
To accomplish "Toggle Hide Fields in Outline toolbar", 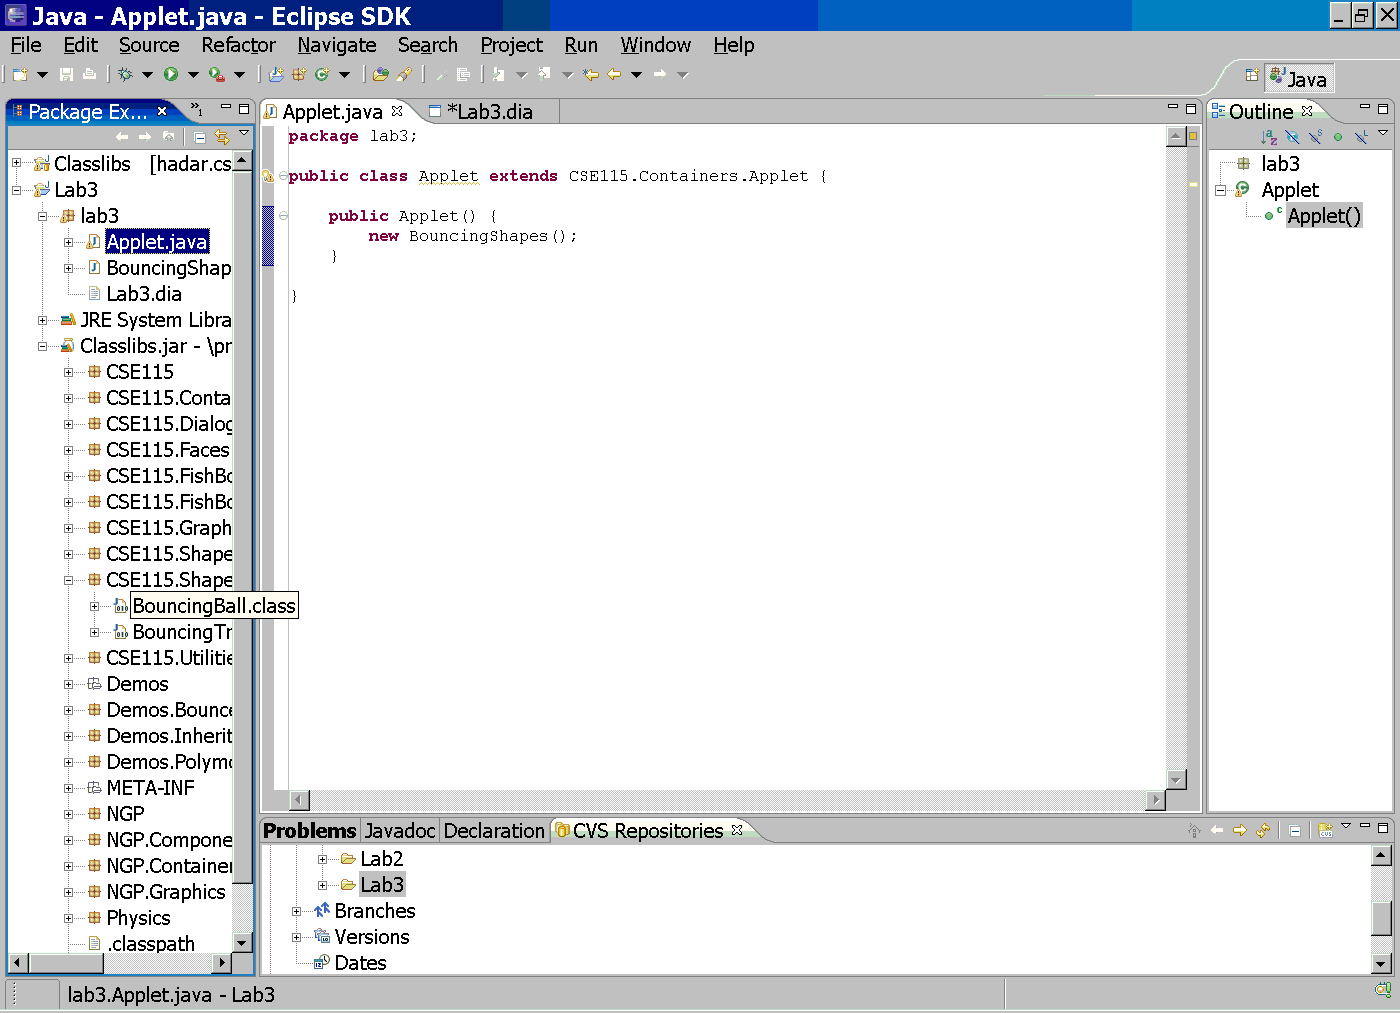I will pyautogui.click(x=1292, y=137).
